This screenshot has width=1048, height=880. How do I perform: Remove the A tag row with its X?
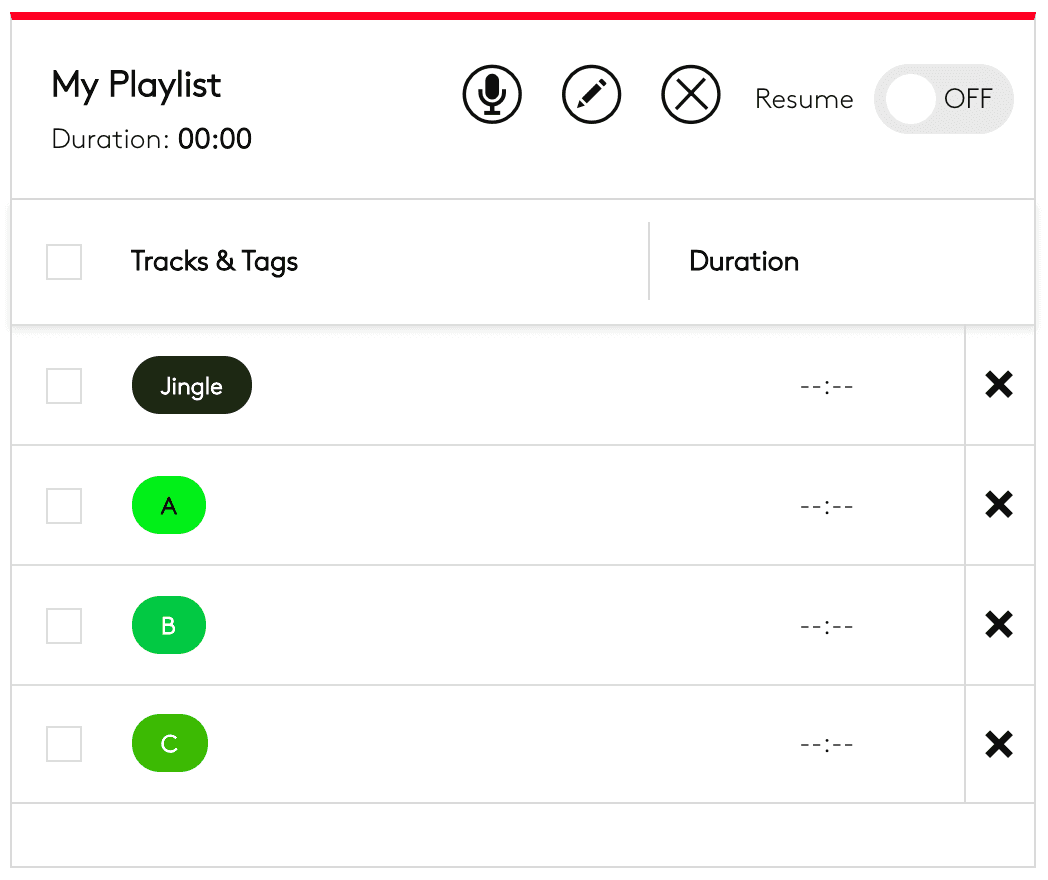coord(999,505)
